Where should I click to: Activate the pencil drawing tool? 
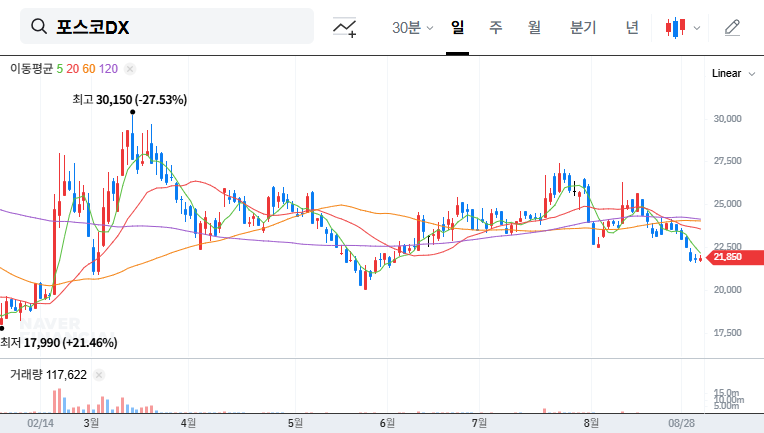pyautogui.click(x=732, y=27)
